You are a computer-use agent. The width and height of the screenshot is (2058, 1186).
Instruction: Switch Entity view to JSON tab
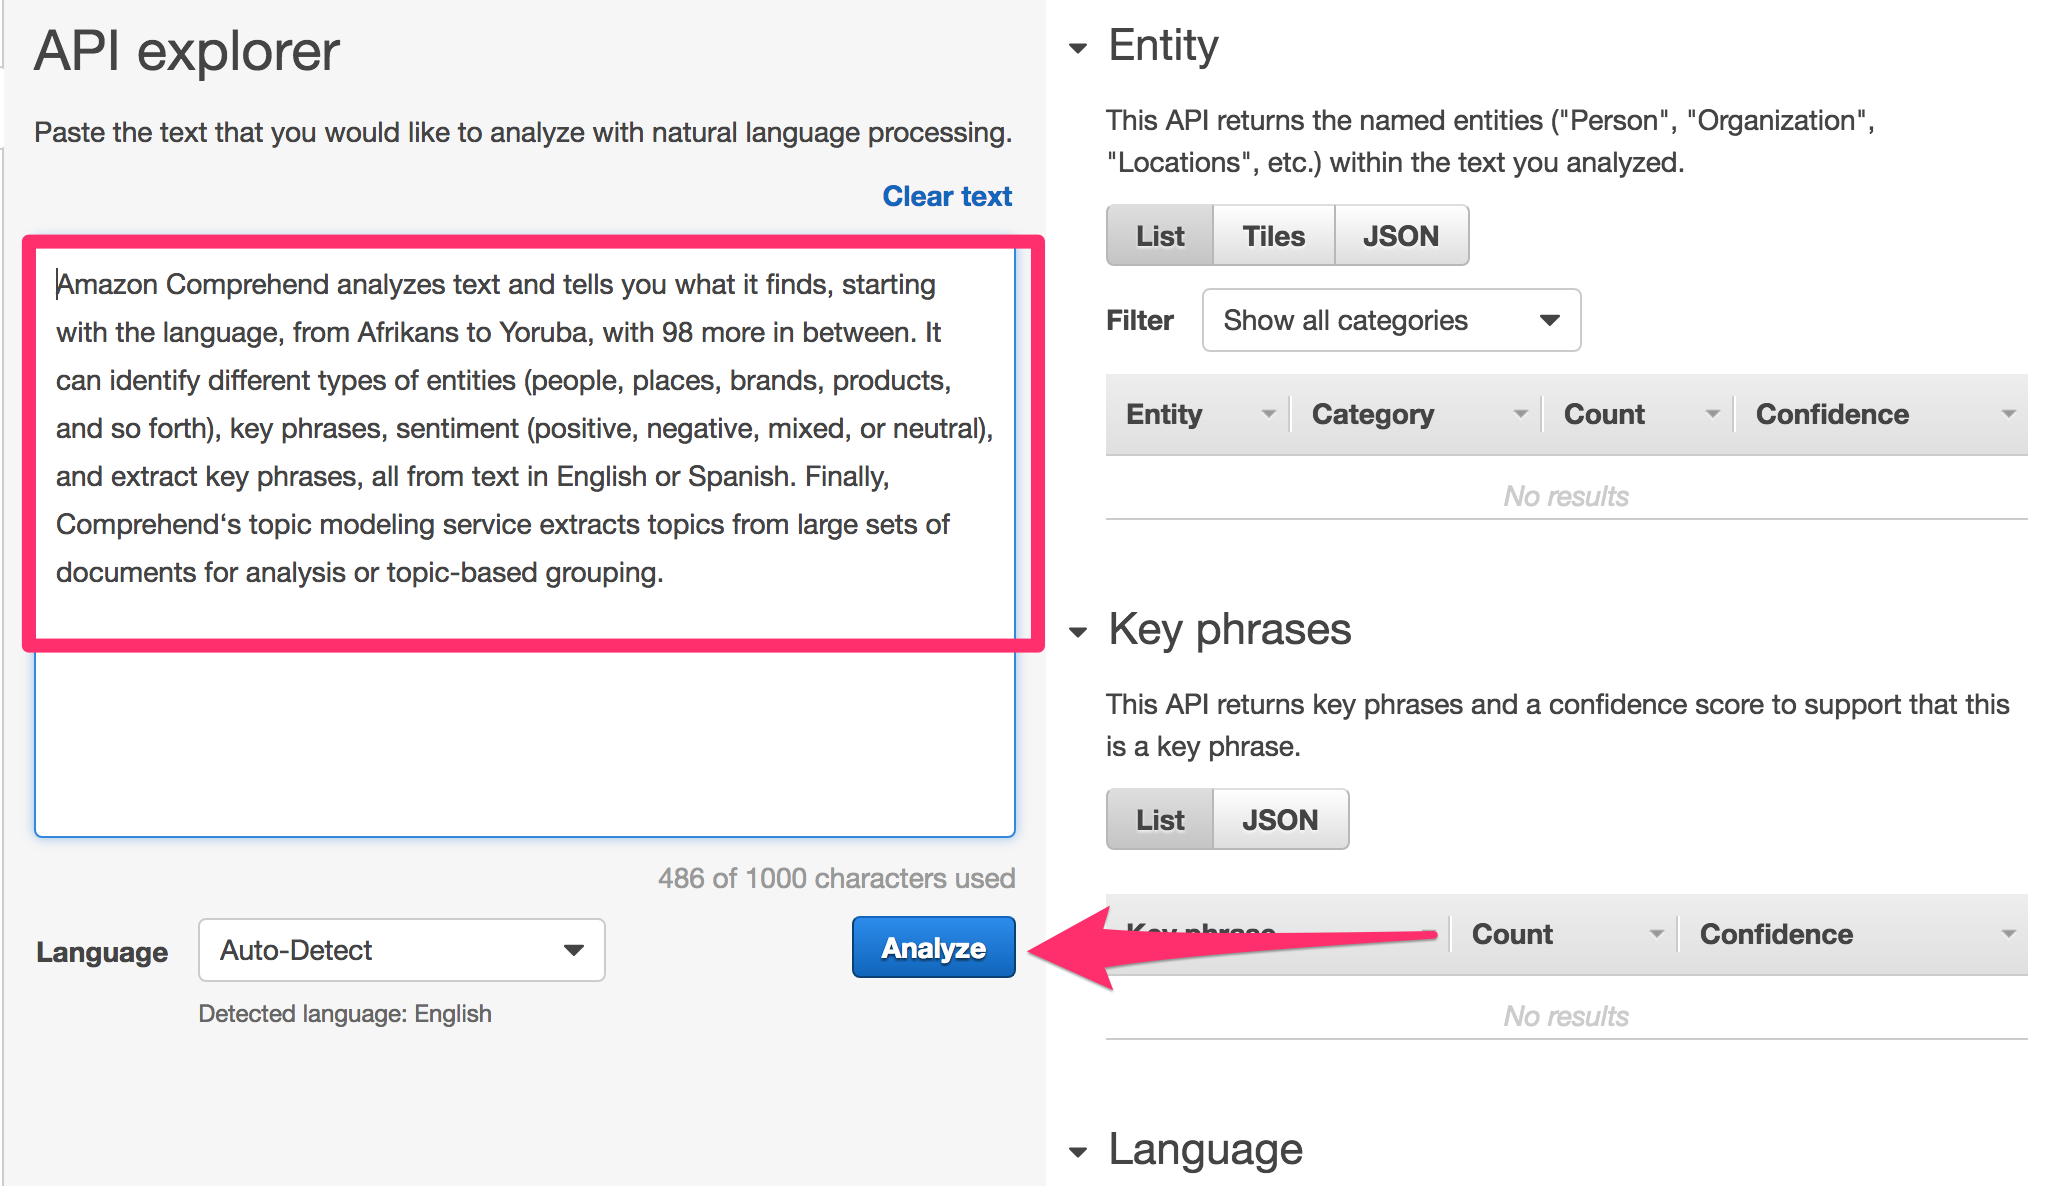coord(1400,236)
